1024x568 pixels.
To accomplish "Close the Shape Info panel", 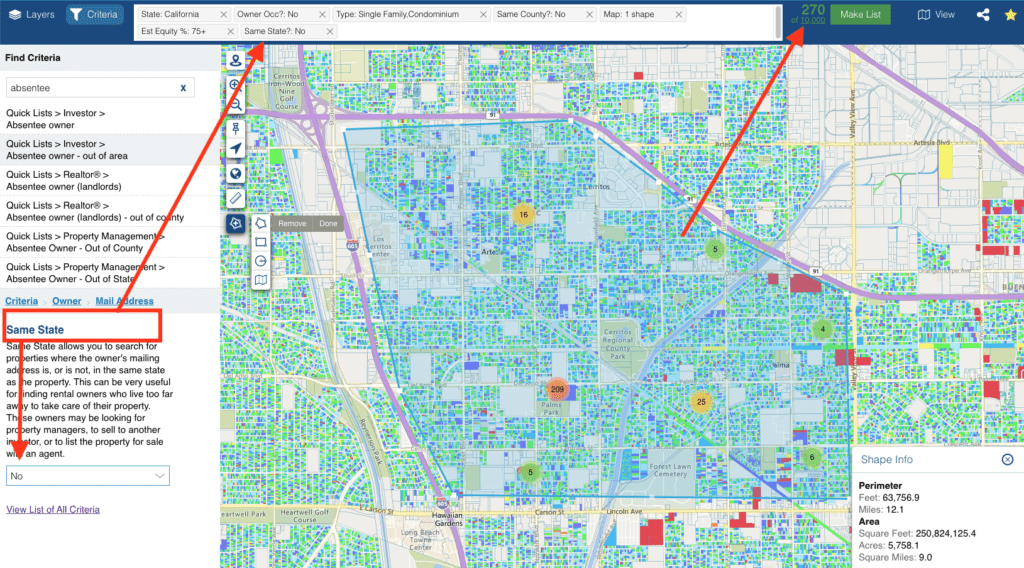I will [1008, 460].
